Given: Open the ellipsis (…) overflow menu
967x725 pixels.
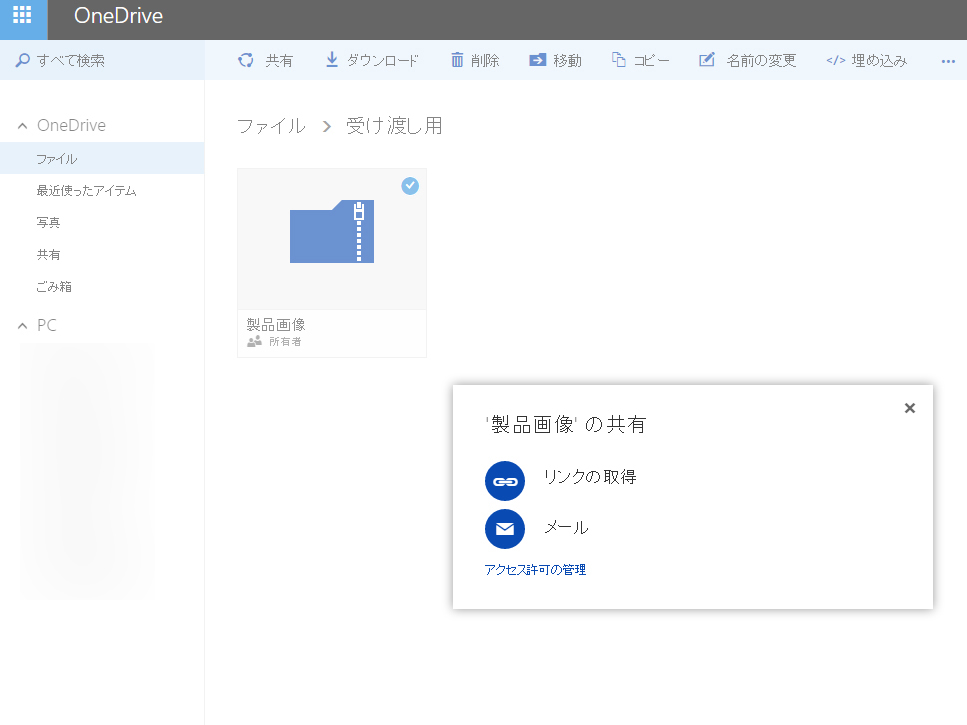Looking at the screenshot, I should tap(948, 60).
